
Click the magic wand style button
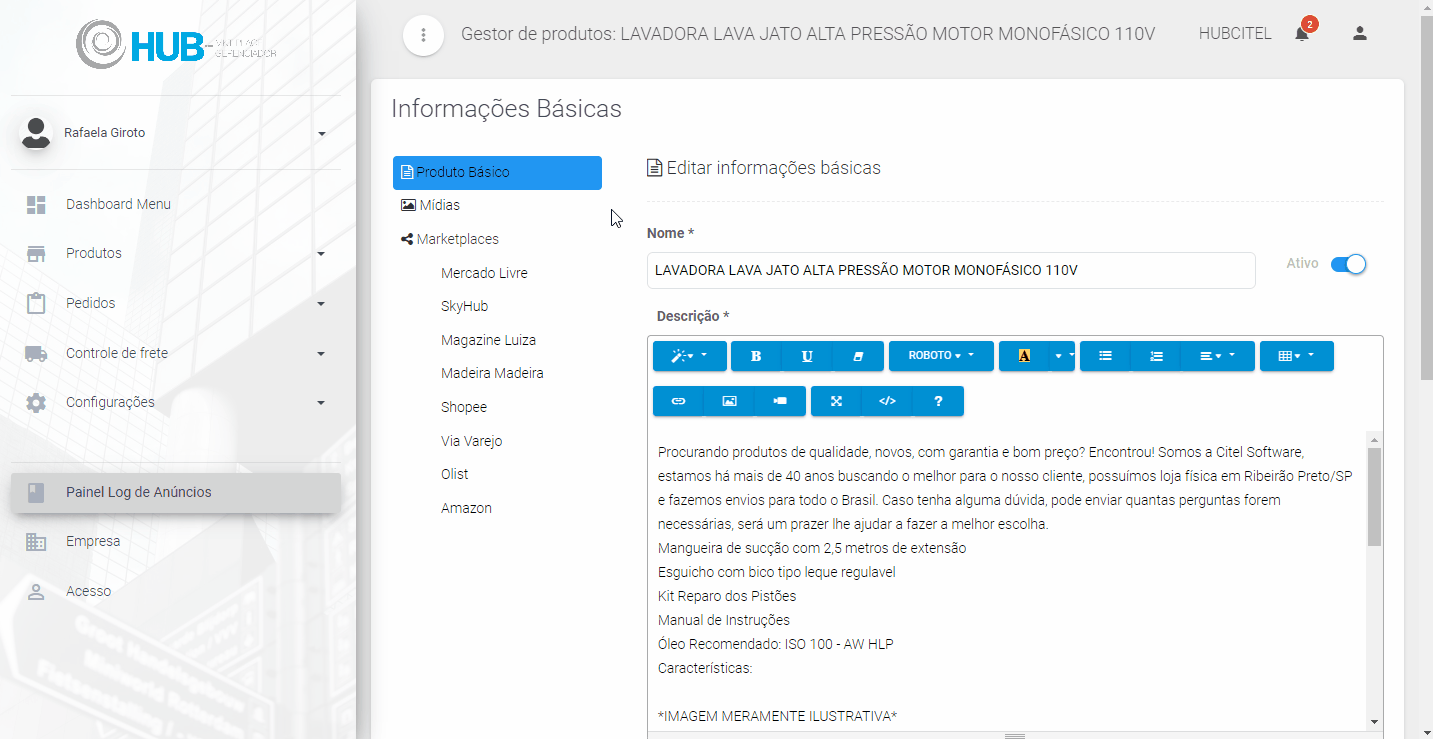tap(689, 356)
